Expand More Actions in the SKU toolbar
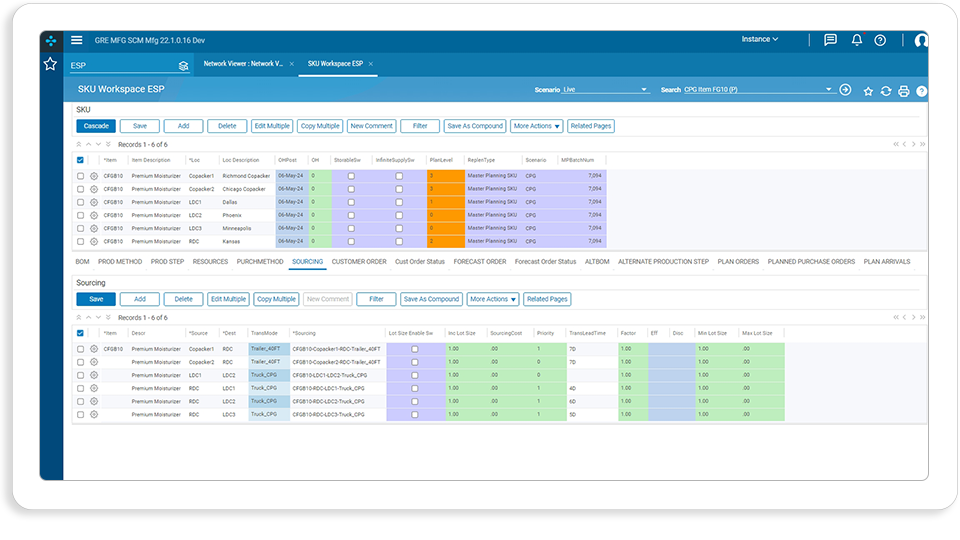The width and height of the screenshot is (960, 540). pos(536,126)
